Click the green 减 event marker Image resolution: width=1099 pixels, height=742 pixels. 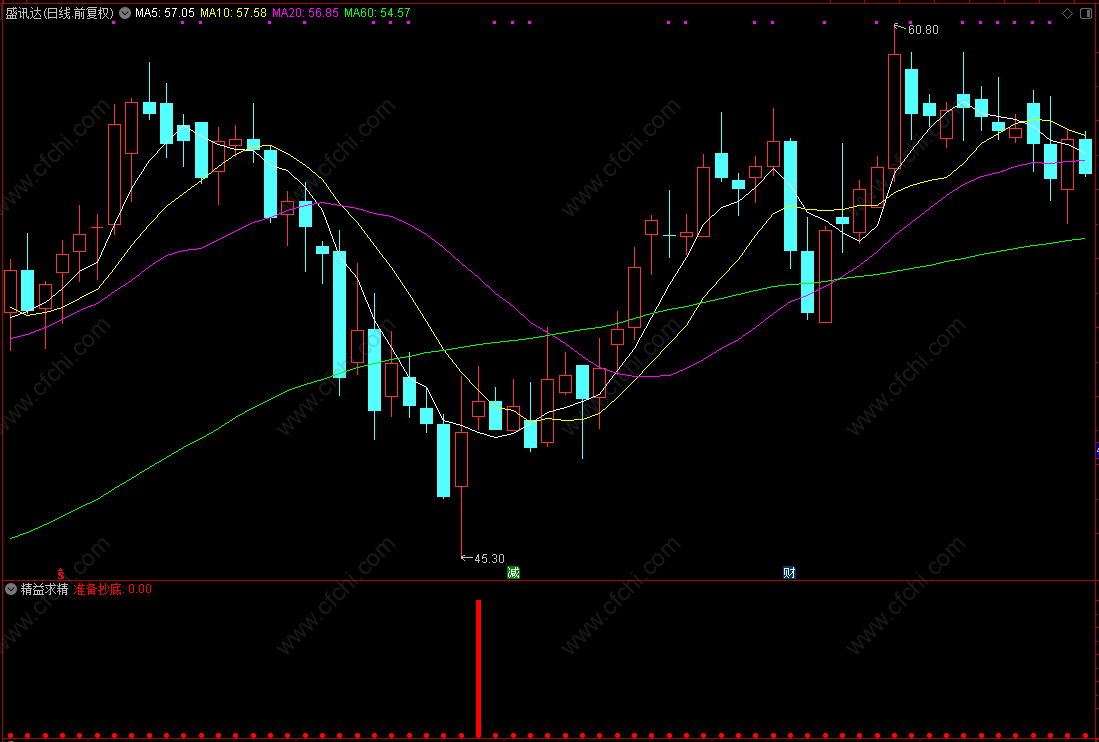[x=514, y=573]
